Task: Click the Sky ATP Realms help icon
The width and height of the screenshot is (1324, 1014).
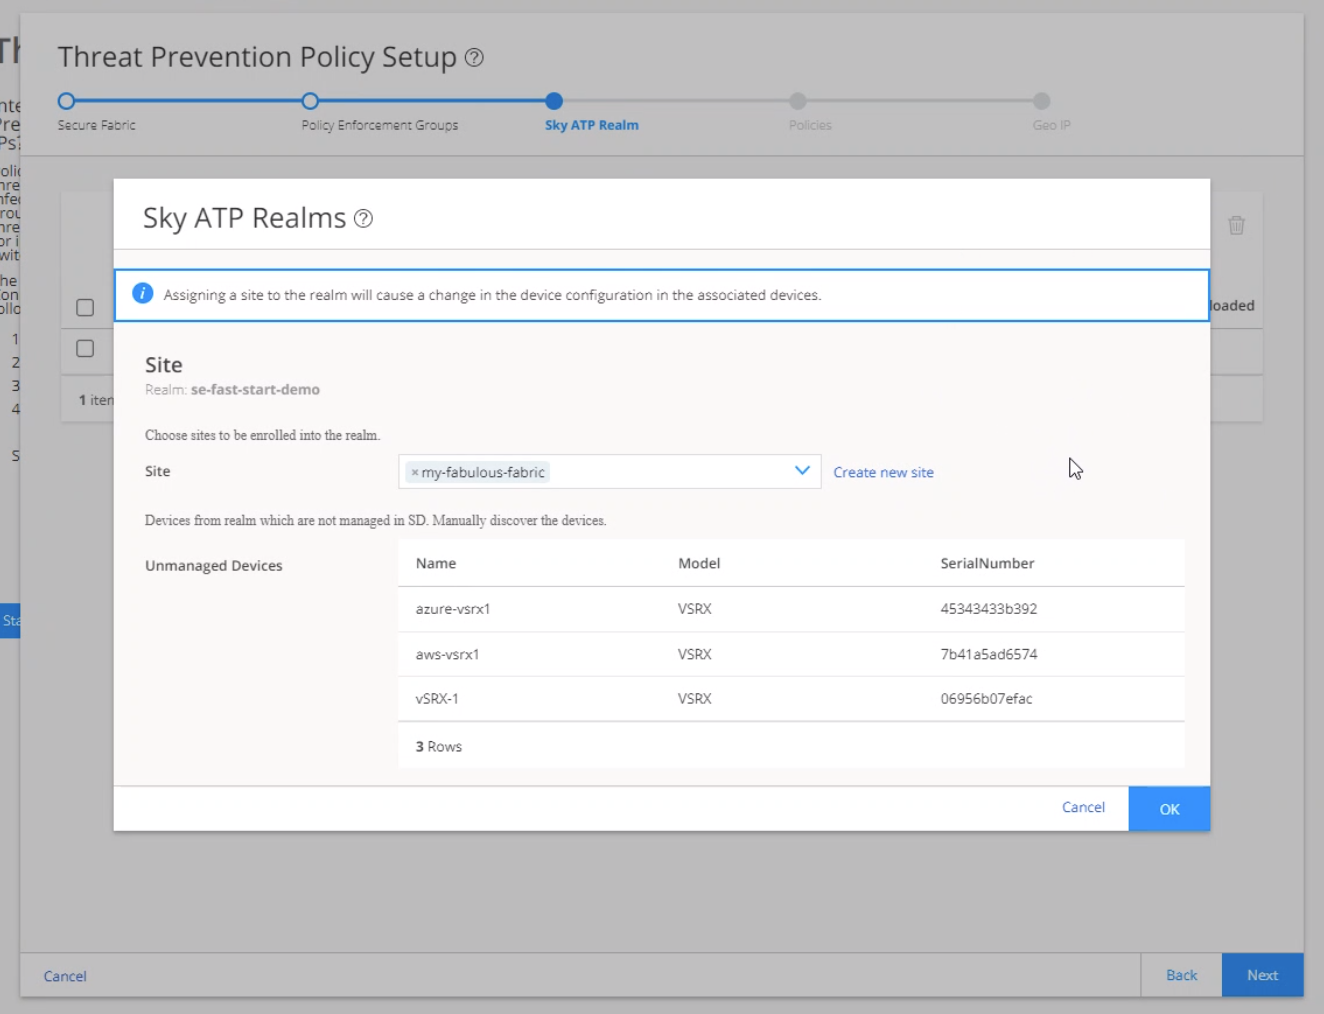Action: click(x=364, y=218)
